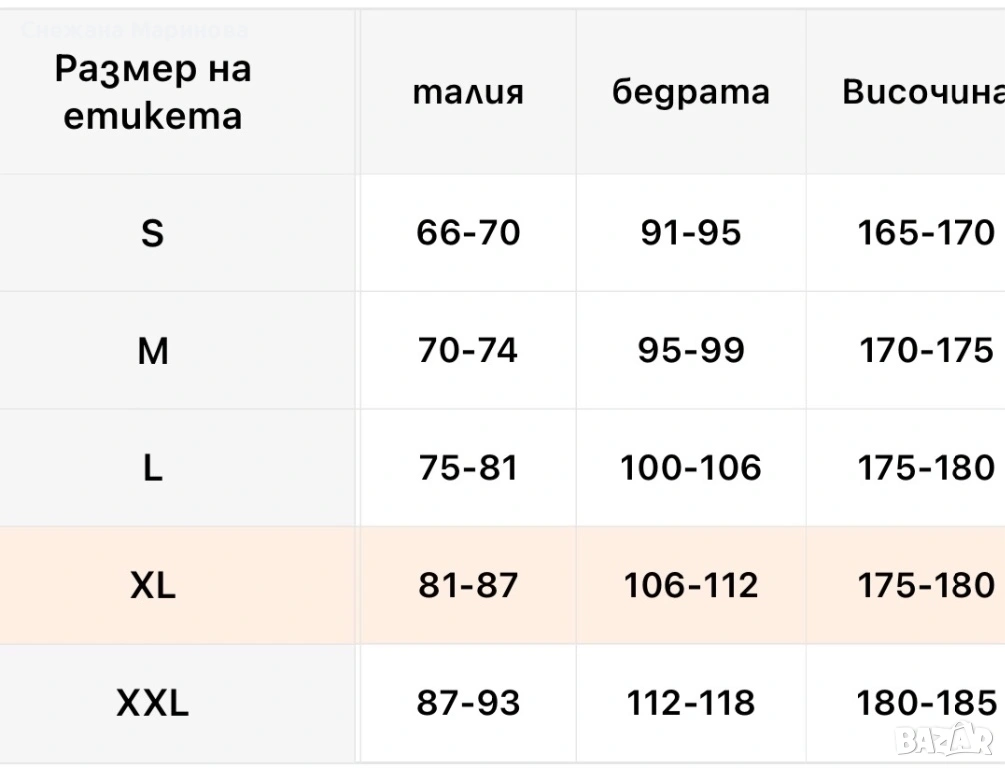Screen dimensions: 1005x768
Task: Select the M size row label
Action: point(152,351)
